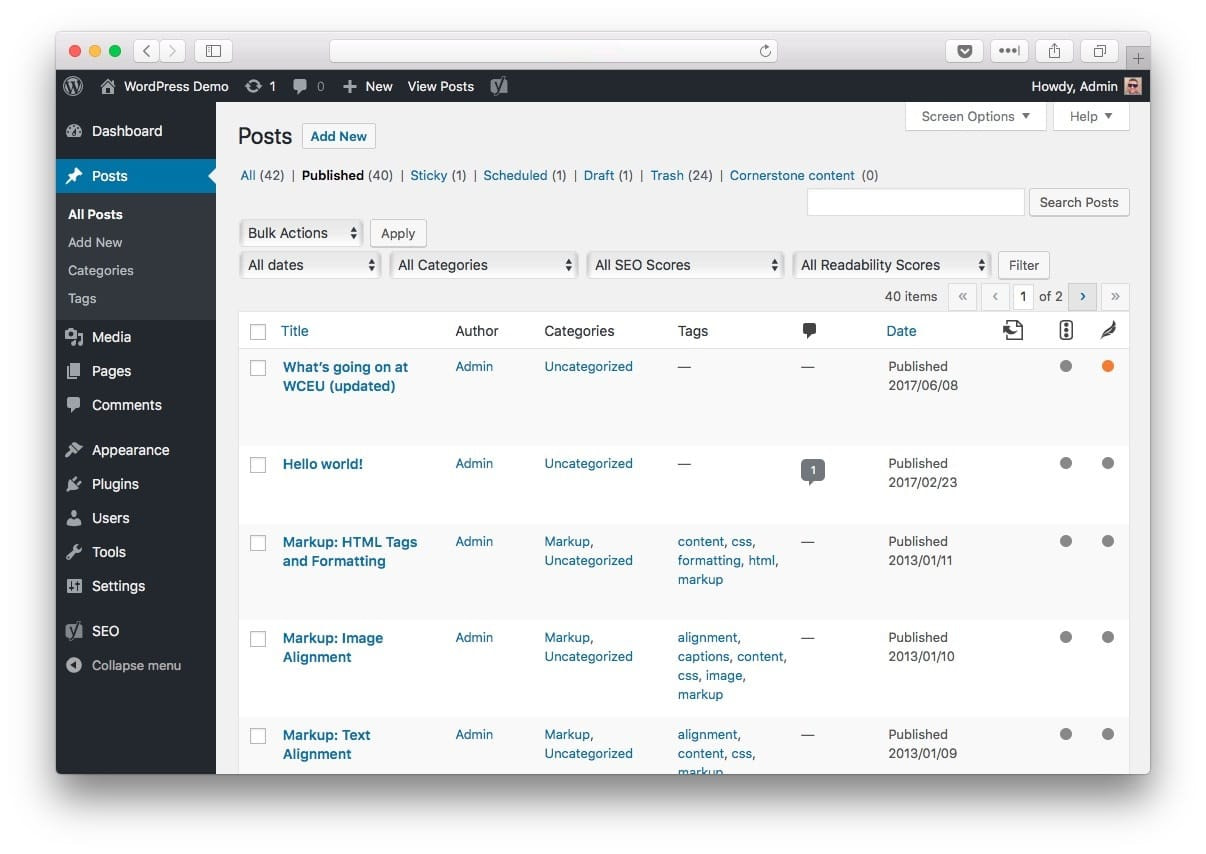
Task: Open the New content menu in admin bar
Action: click(368, 86)
